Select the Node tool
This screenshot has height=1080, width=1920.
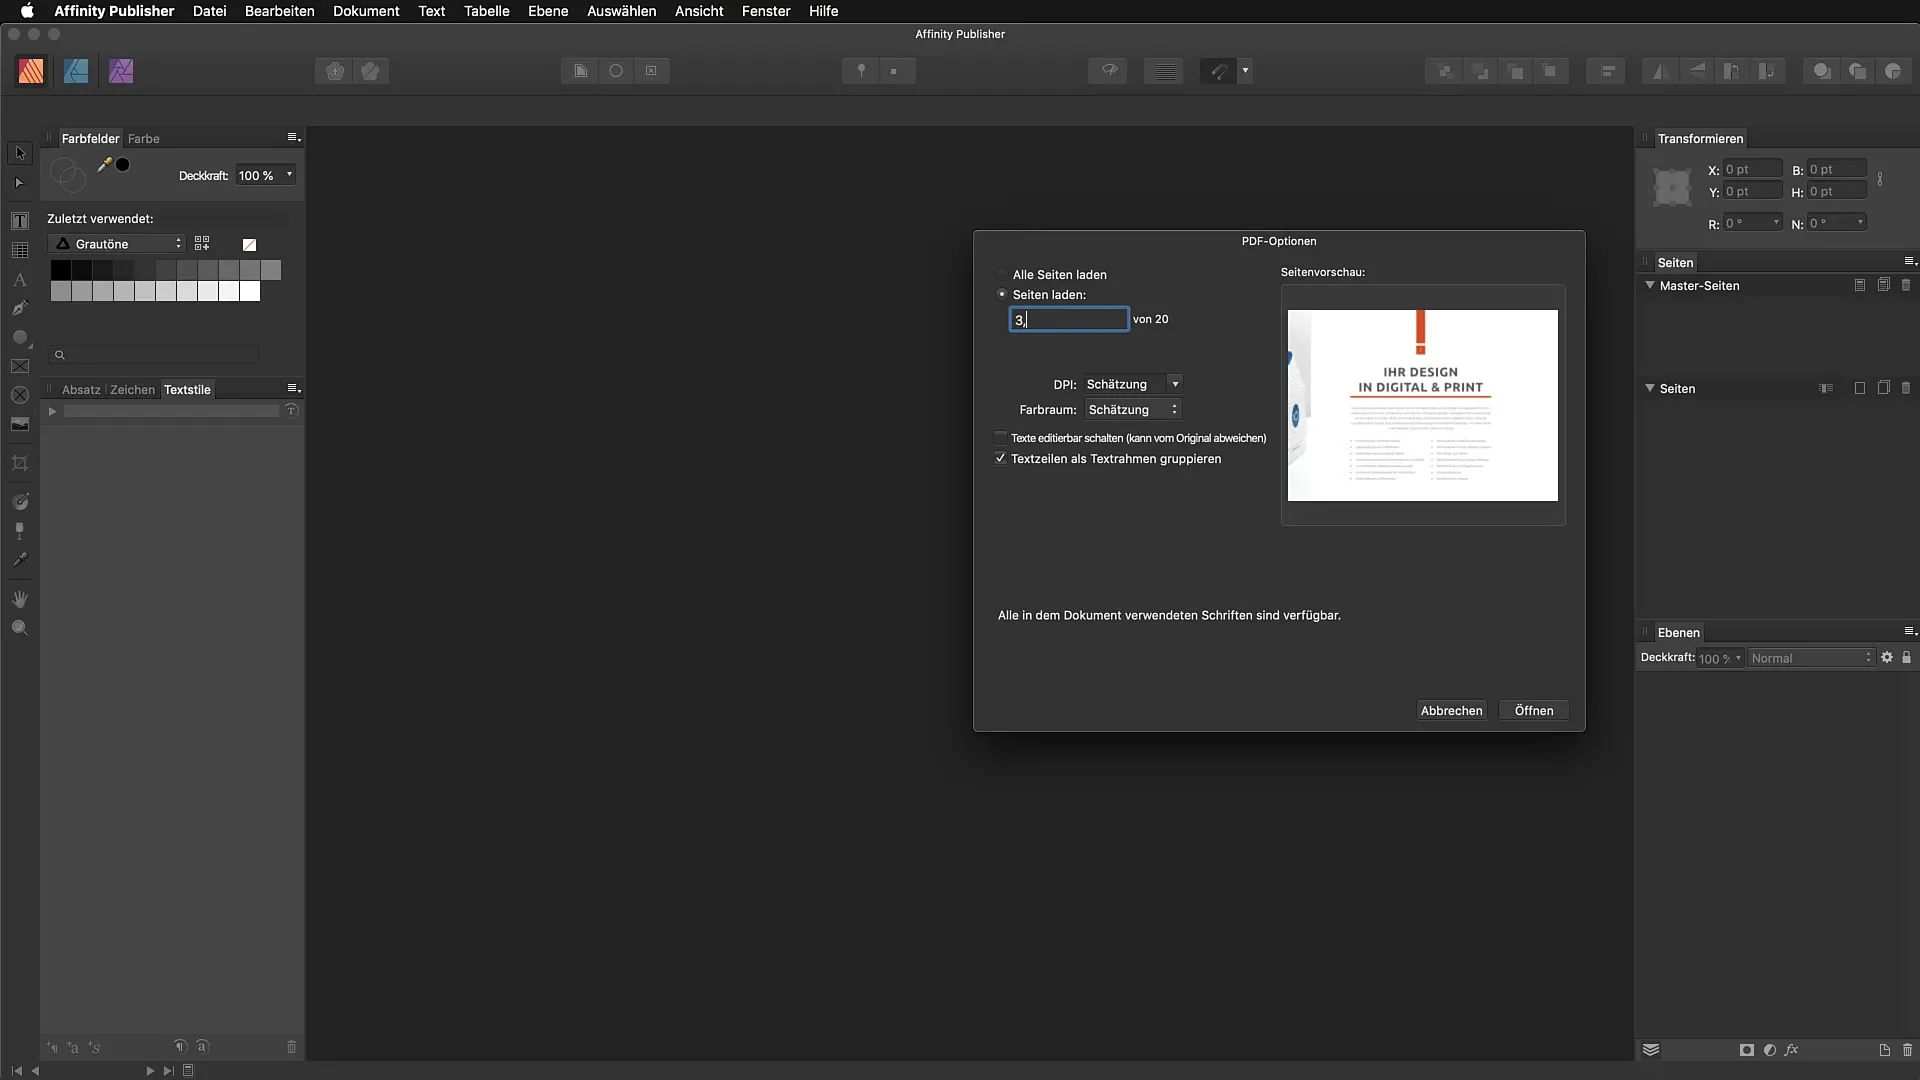(x=20, y=183)
